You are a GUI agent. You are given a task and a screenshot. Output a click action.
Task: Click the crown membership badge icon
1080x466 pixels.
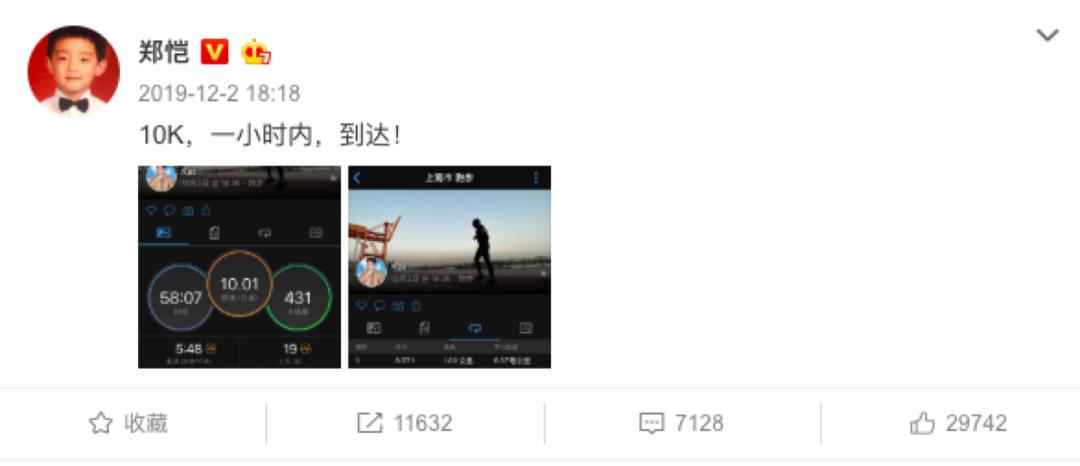(x=256, y=52)
